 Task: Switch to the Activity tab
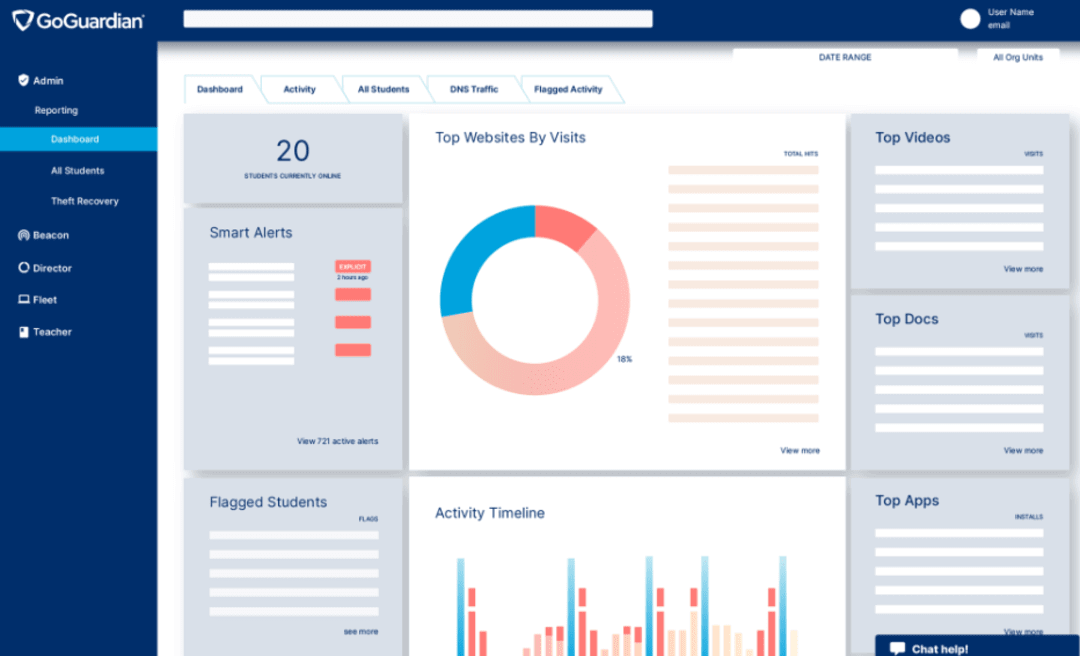(300, 89)
